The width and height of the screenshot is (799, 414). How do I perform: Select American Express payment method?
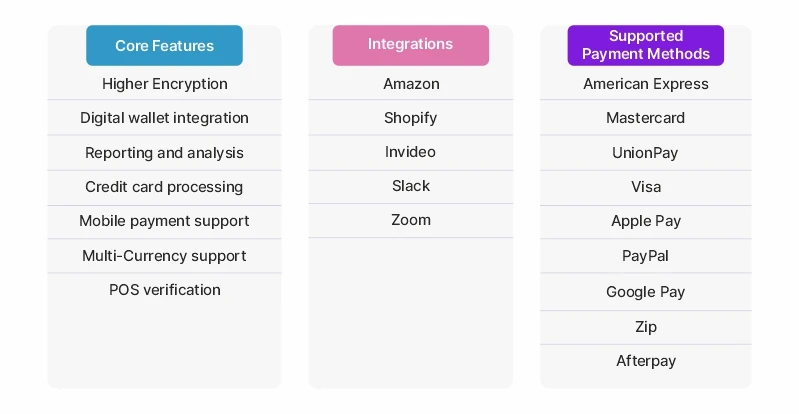(x=645, y=84)
